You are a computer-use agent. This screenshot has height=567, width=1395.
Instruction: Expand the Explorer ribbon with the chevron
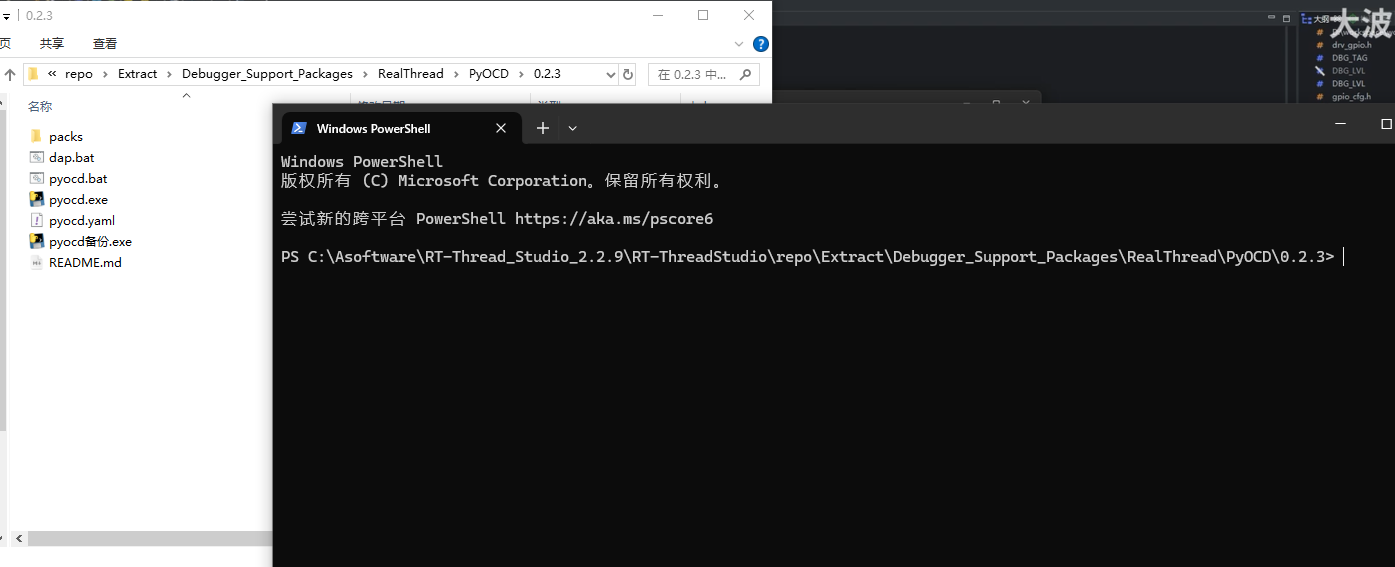point(739,44)
